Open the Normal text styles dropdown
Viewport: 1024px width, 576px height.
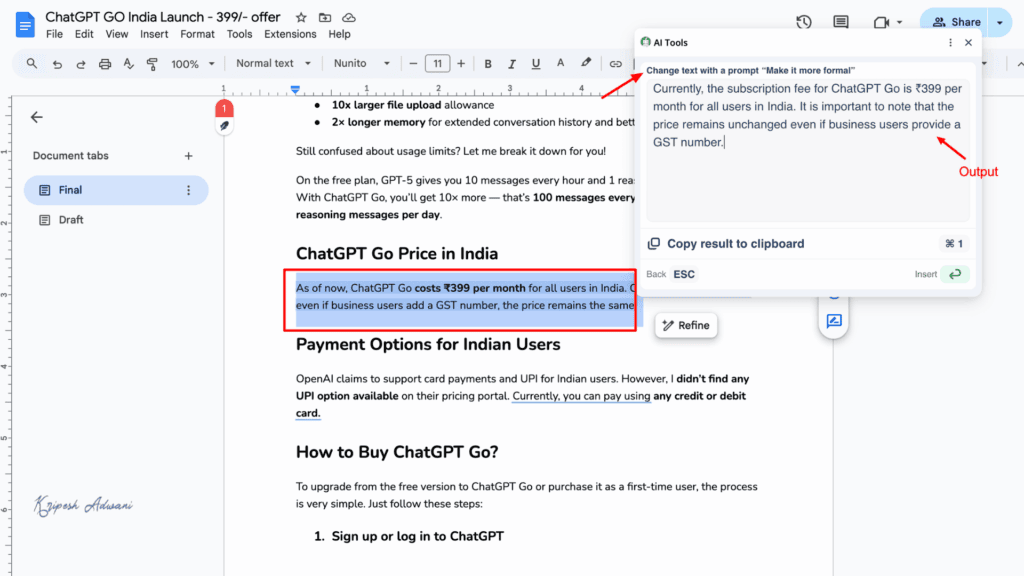coord(272,63)
